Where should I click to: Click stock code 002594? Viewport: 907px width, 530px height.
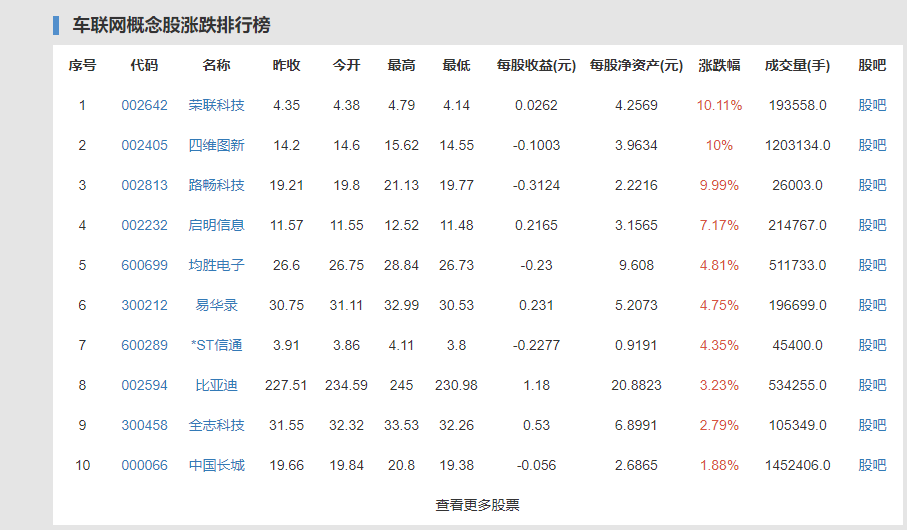[144, 385]
